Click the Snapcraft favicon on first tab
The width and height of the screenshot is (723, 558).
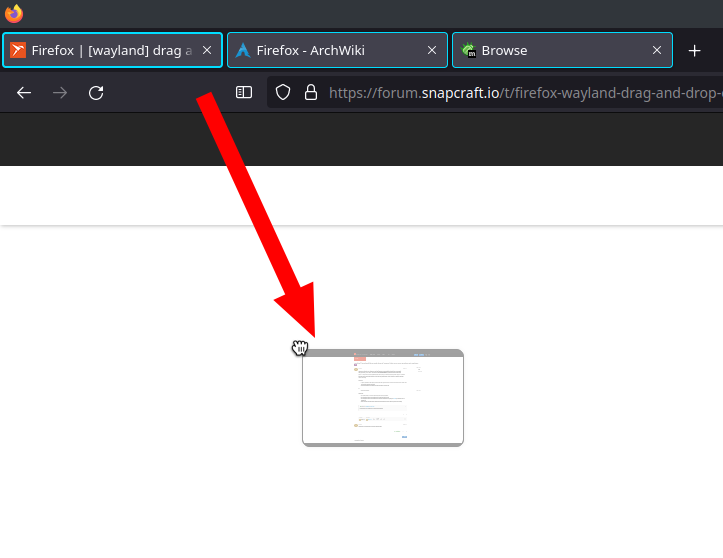tap(18, 51)
